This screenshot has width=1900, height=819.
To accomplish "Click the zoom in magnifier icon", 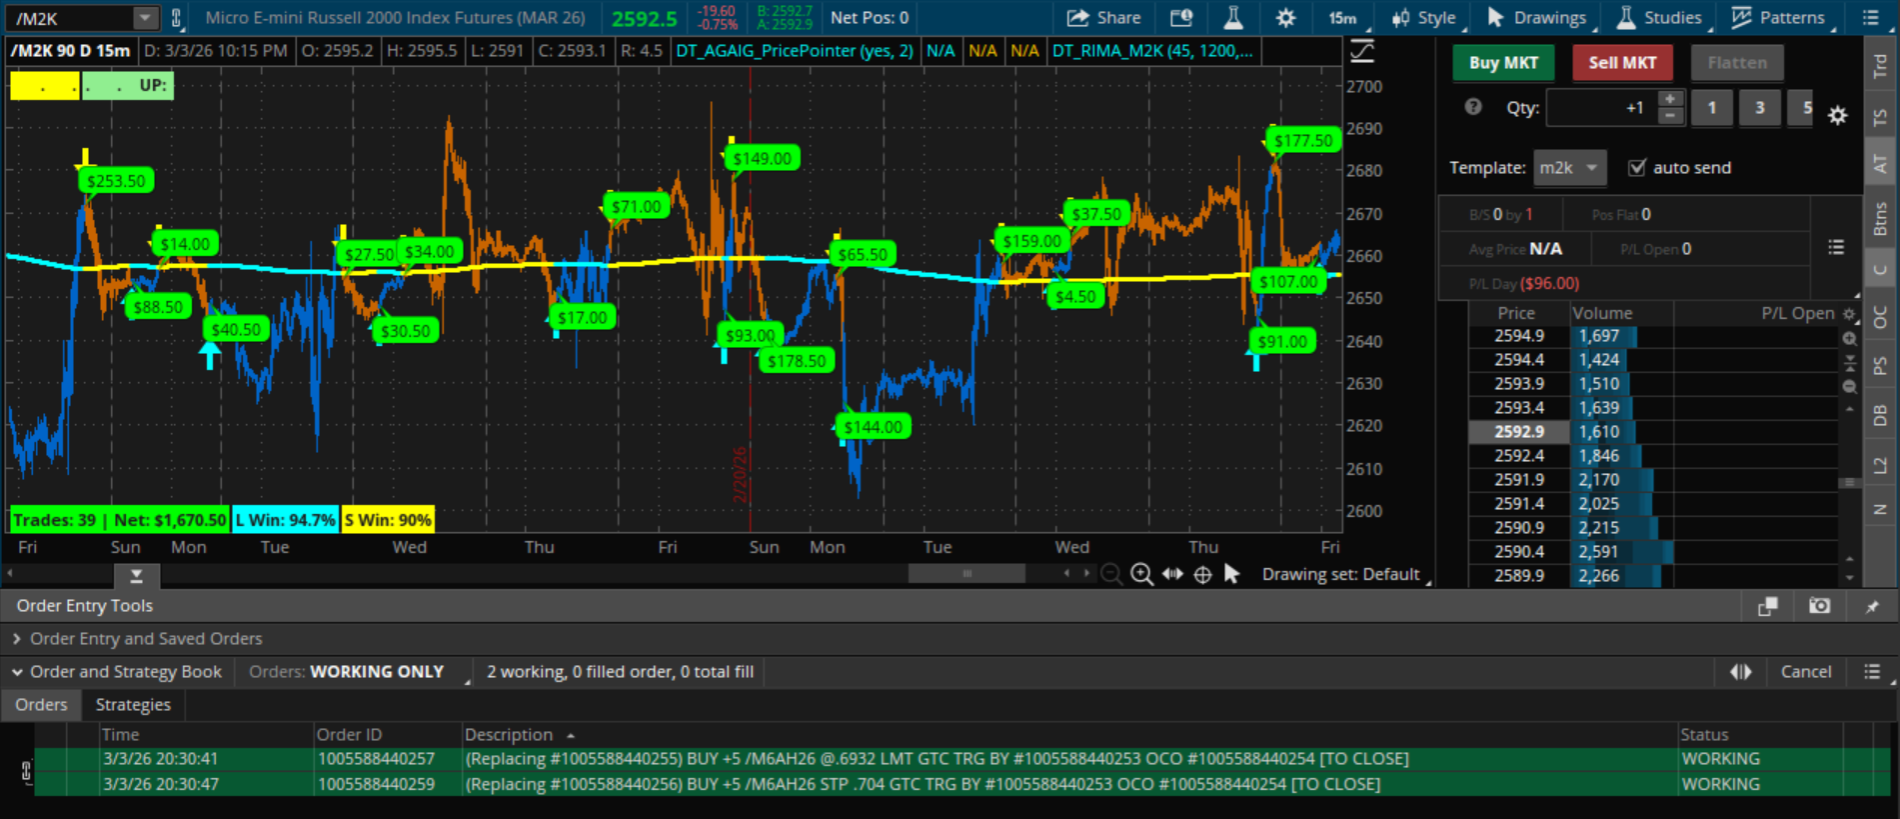I will pyautogui.click(x=1141, y=574).
